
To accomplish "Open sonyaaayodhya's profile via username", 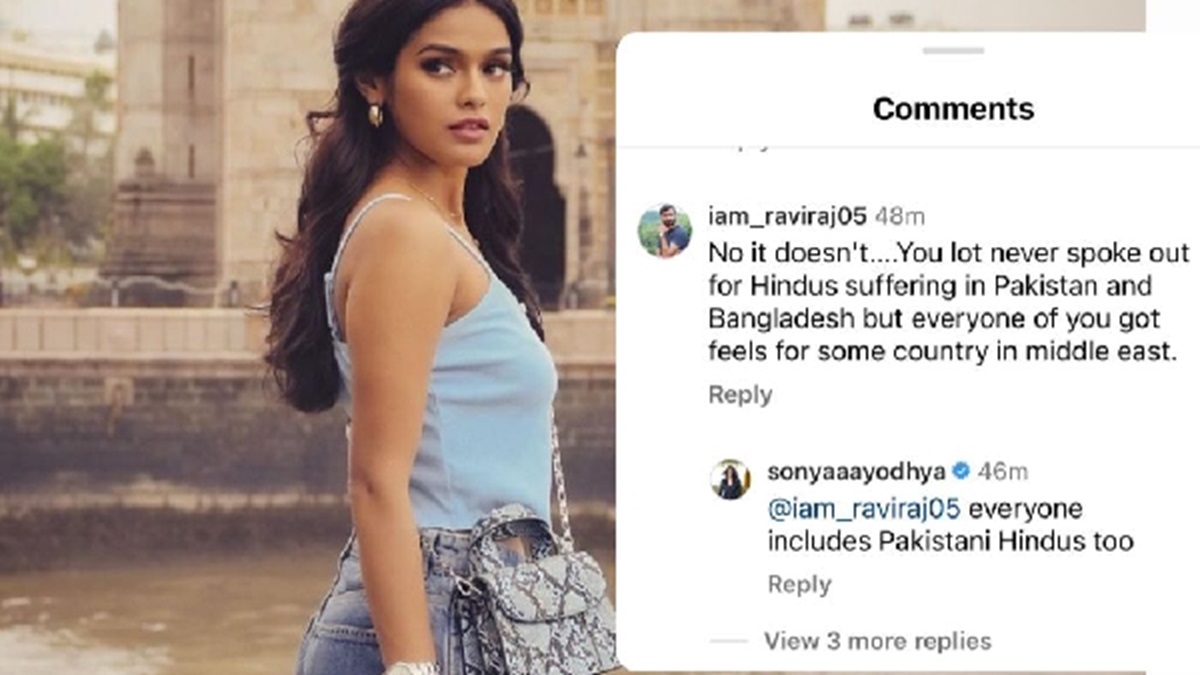I will [856, 471].
